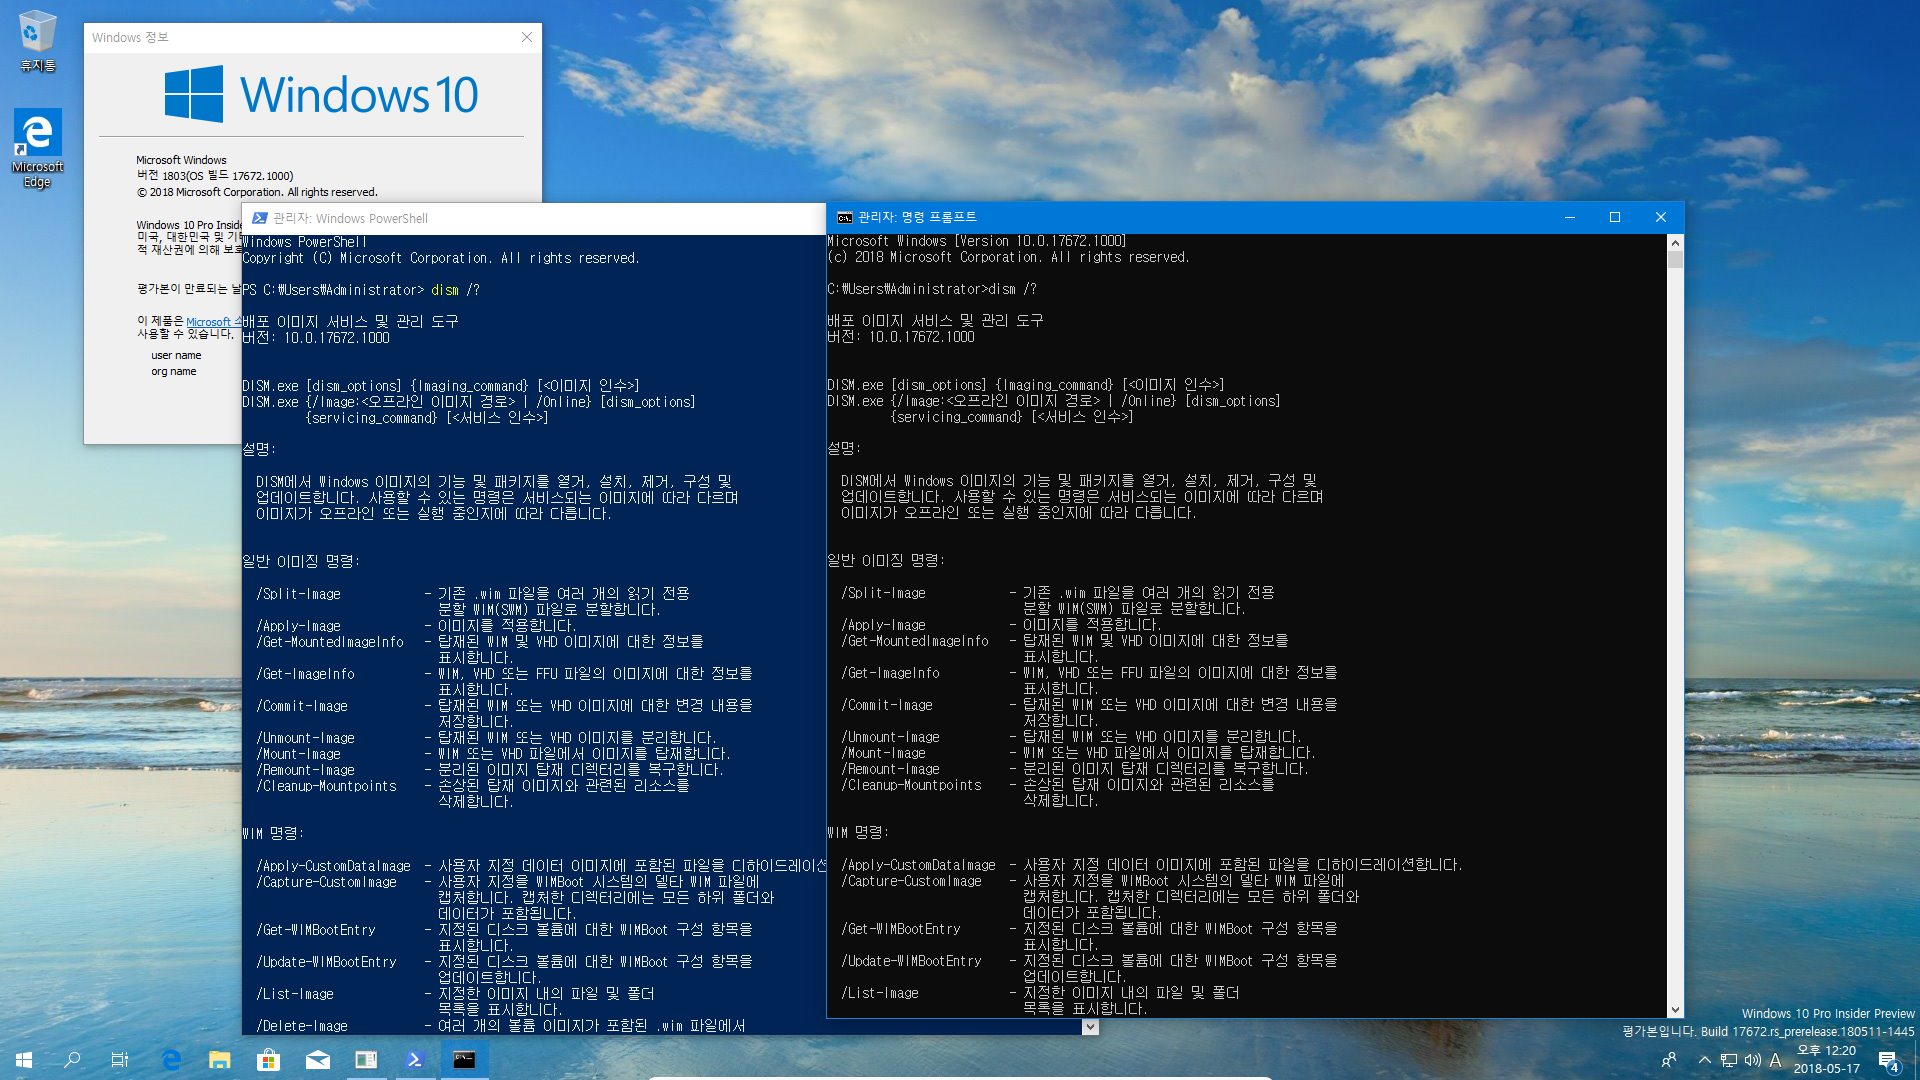Screen dimensions: 1920x1080
Task: Click '/Get-WIMBootEntry' in Command Prompt window
Action: point(900,929)
